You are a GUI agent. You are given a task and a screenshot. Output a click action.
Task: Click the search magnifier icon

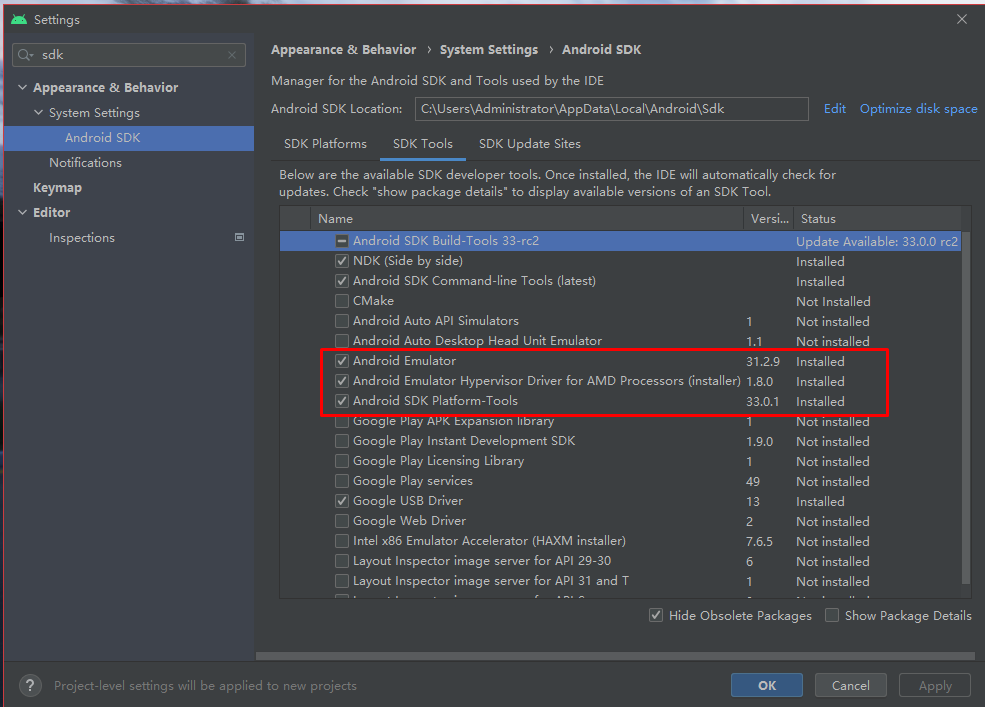click(24, 55)
